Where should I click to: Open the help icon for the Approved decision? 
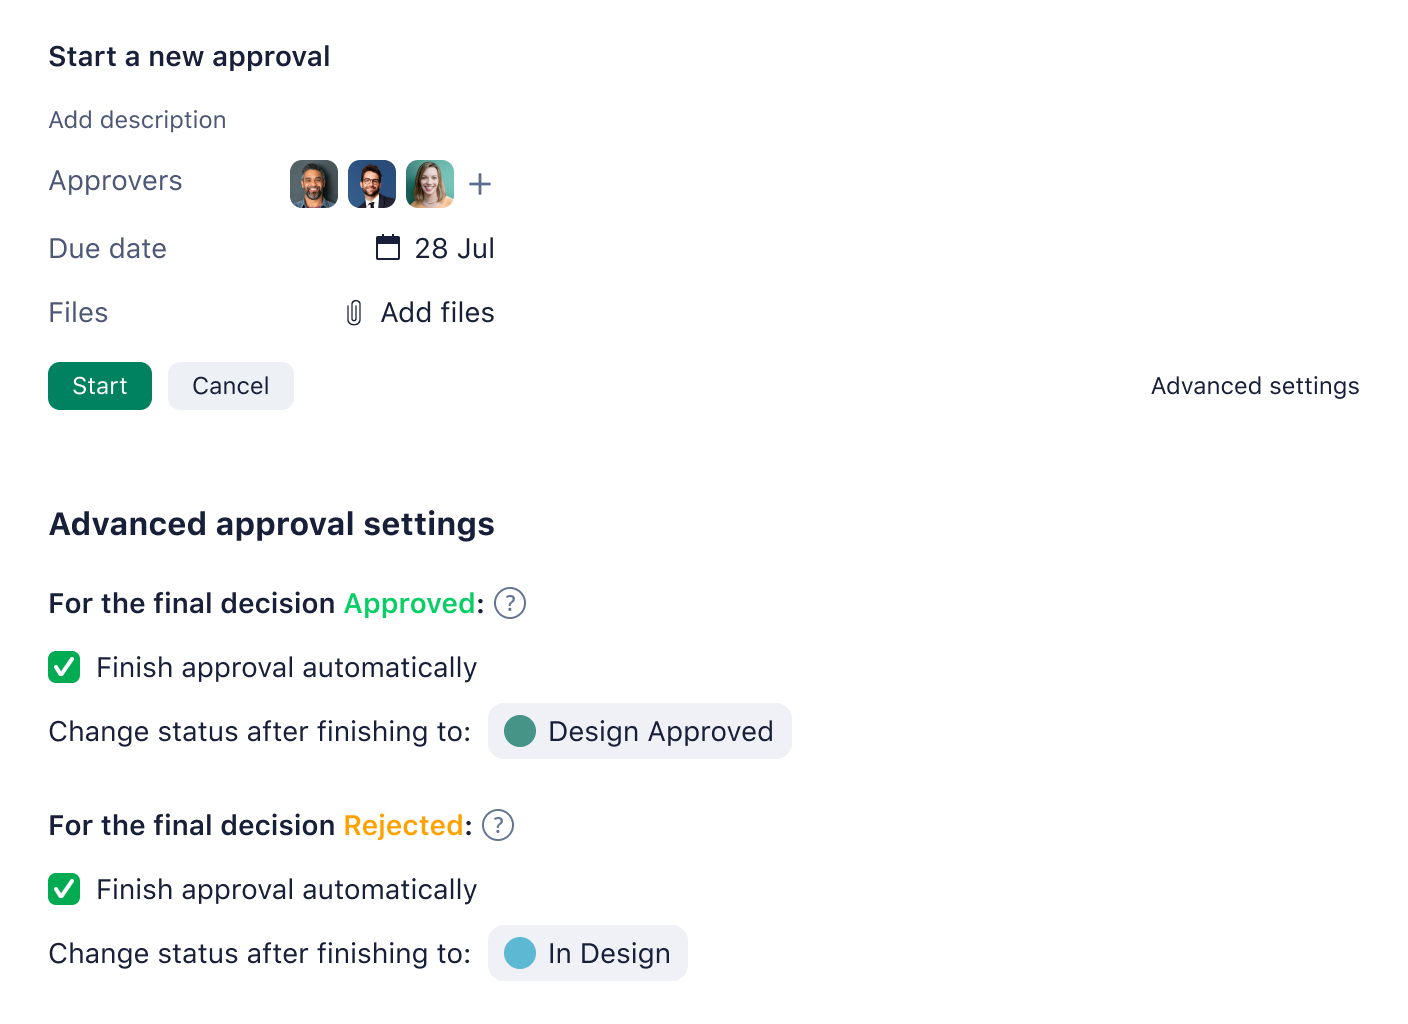pos(509,603)
